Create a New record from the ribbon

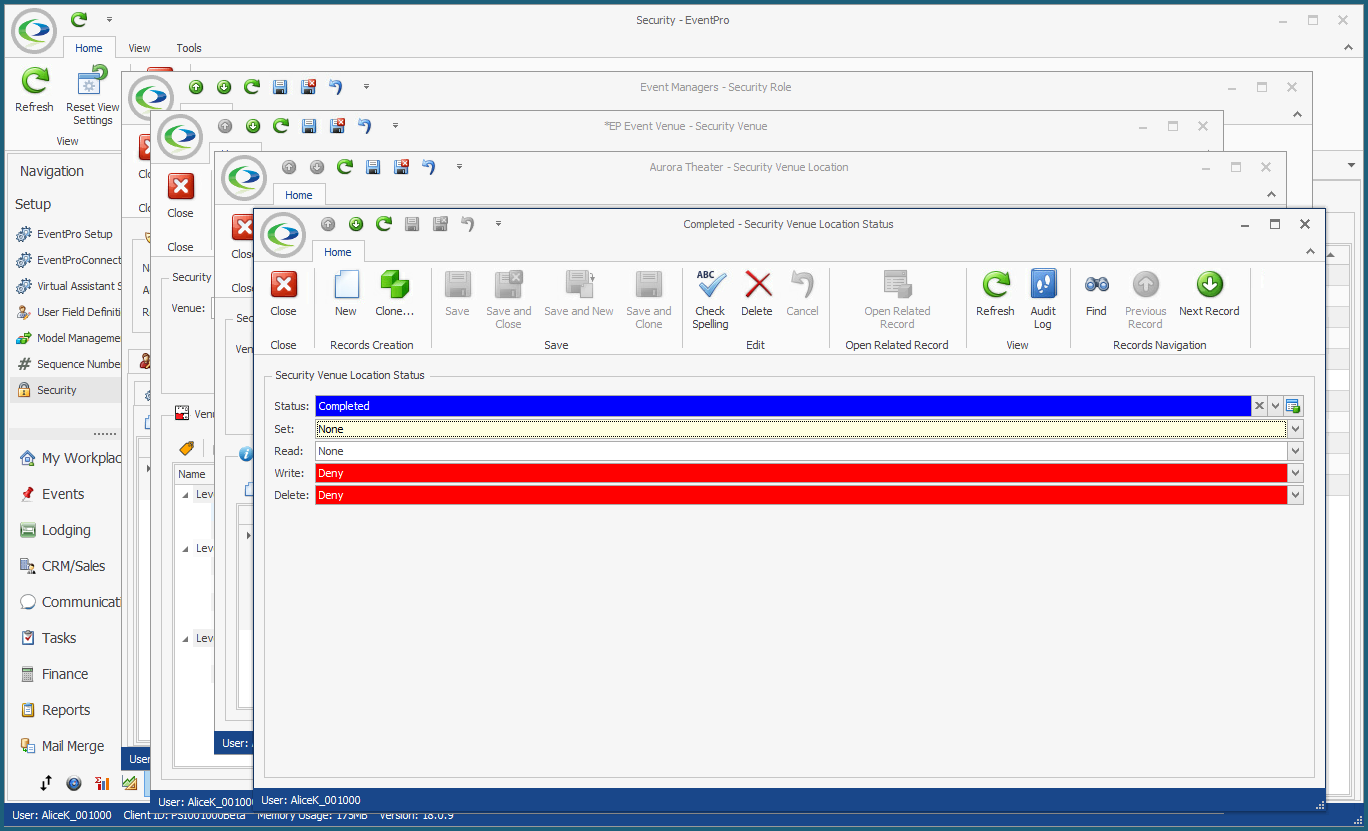point(346,295)
